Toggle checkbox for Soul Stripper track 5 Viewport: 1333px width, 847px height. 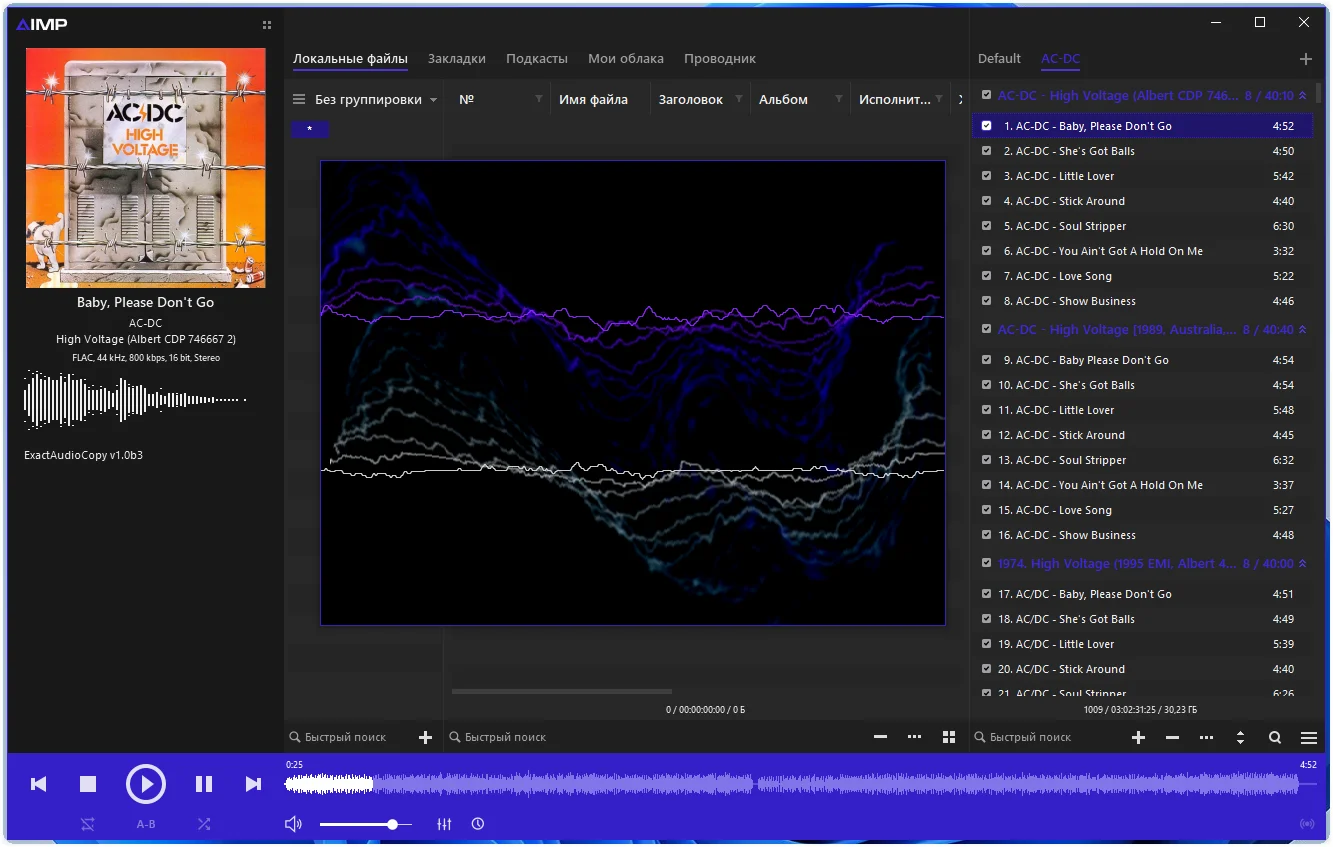(987, 226)
